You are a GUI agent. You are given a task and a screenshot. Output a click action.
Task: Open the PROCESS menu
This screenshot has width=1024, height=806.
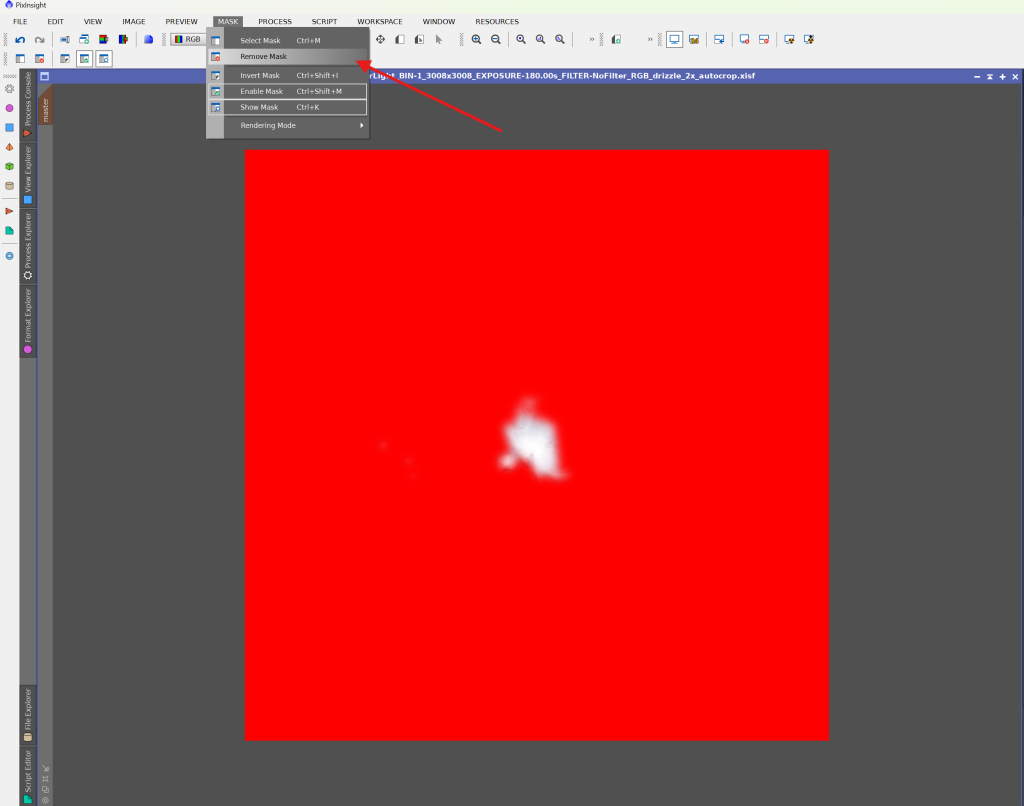coord(275,21)
